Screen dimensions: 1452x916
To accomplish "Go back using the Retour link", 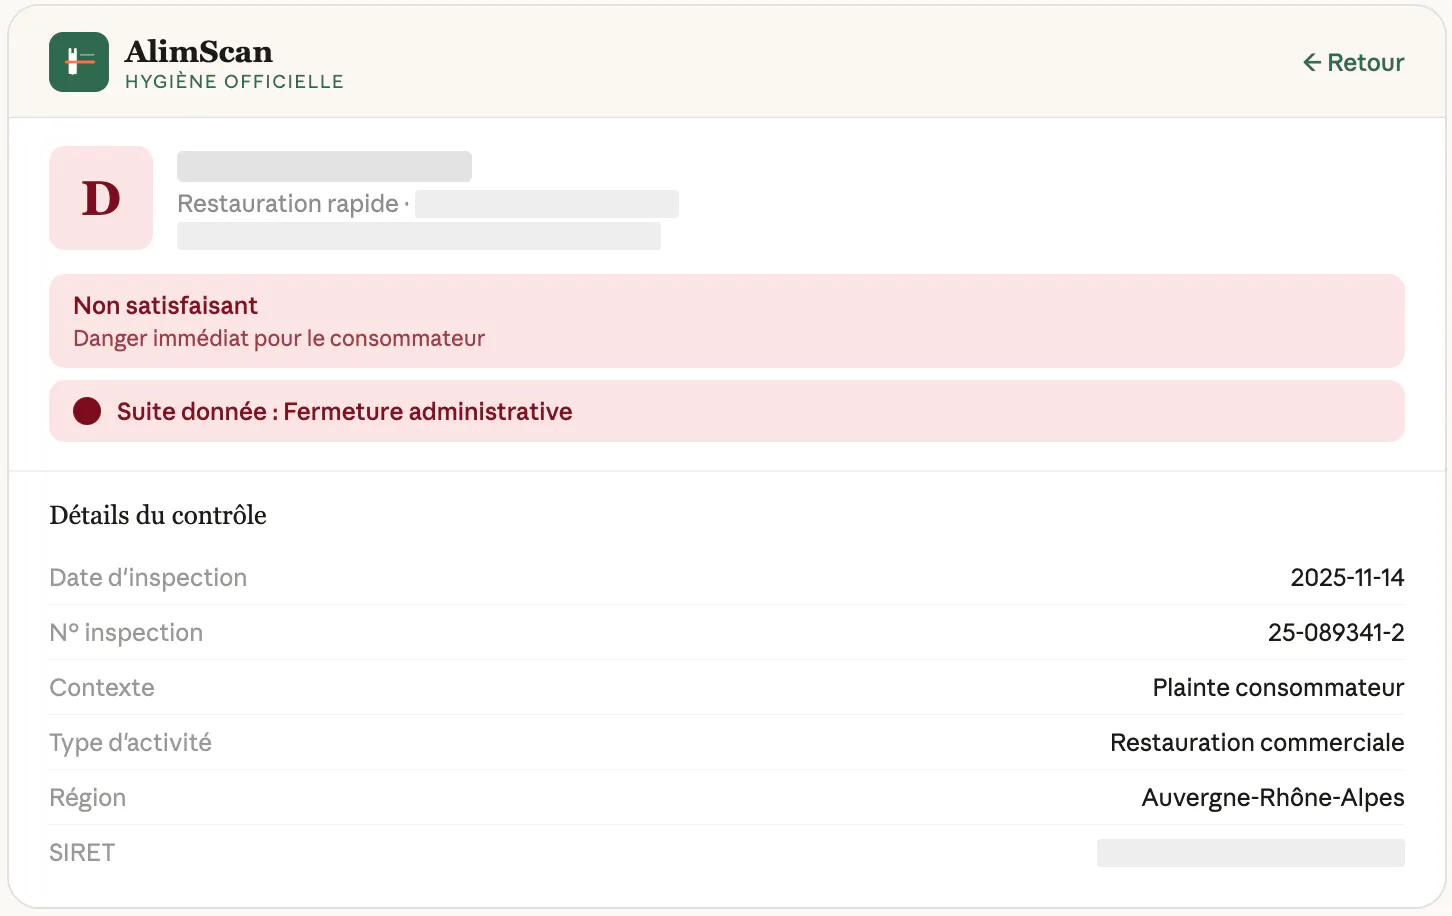I will pyautogui.click(x=1353, y=63).
